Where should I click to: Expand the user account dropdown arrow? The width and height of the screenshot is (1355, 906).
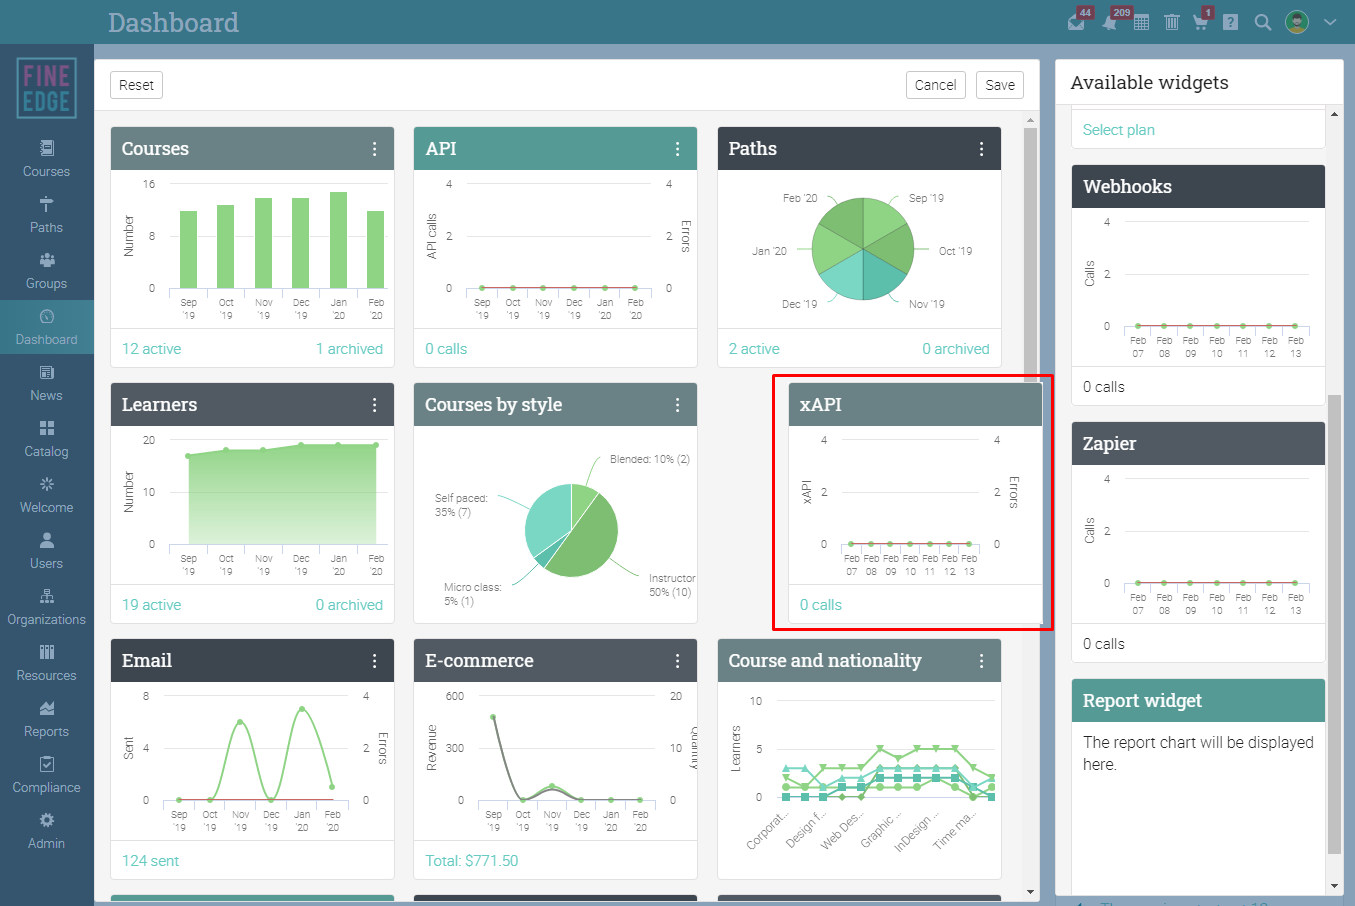pos(1330,22)
